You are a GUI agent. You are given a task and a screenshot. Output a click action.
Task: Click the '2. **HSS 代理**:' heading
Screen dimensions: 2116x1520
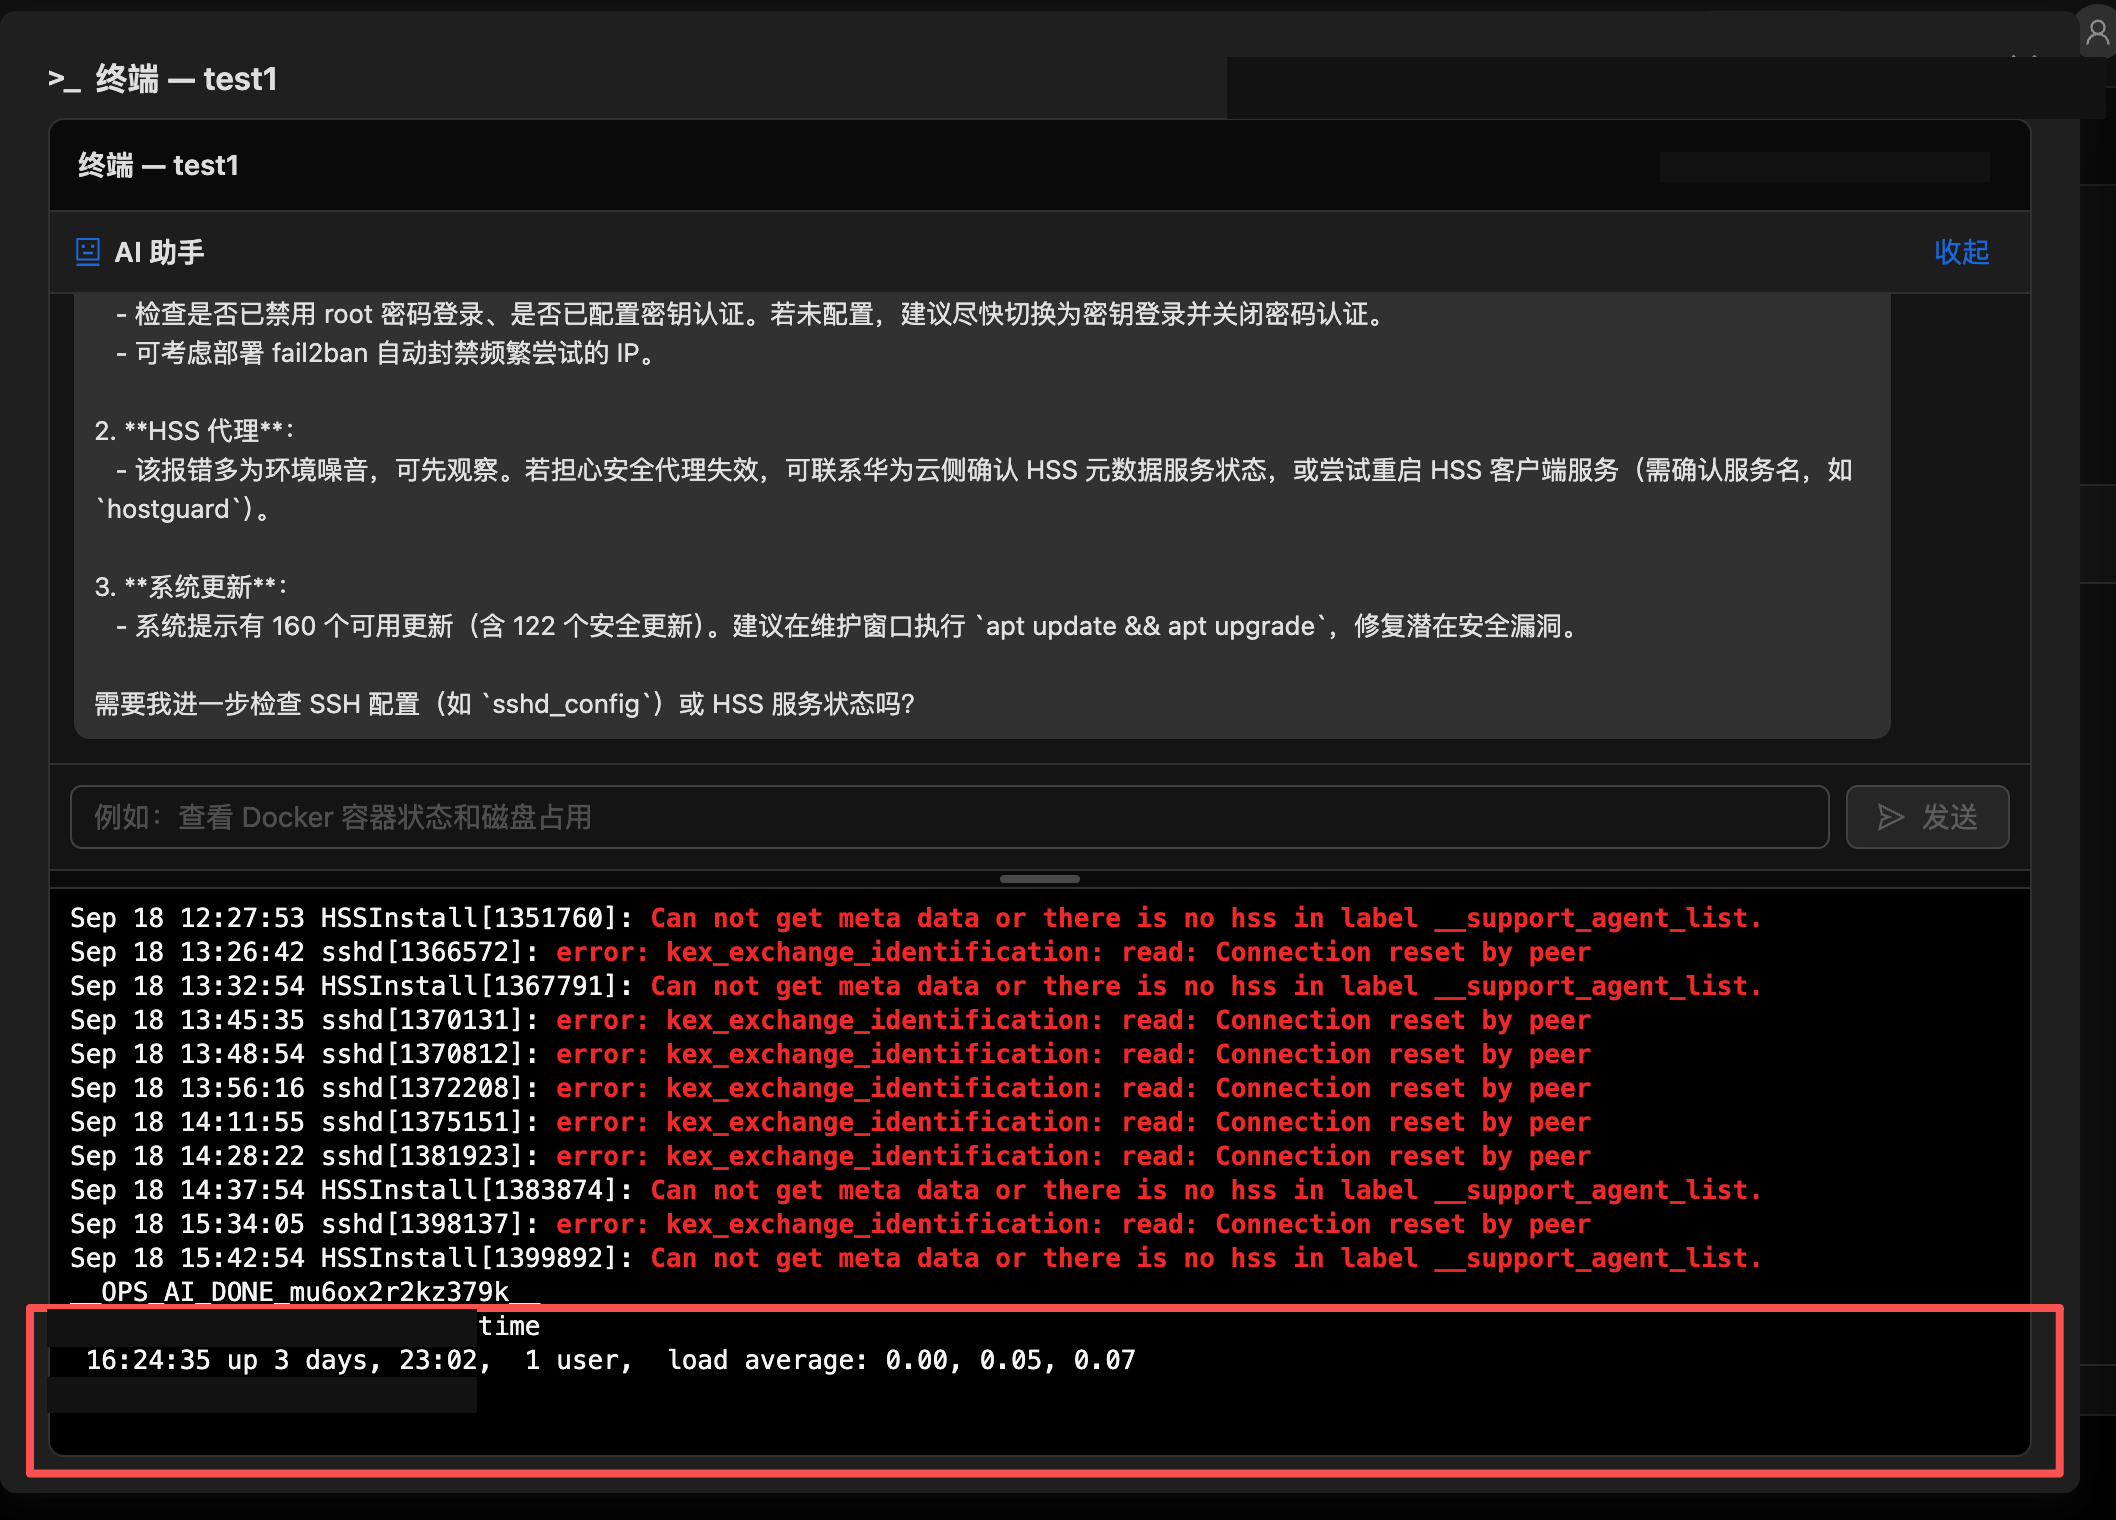click(194, 431)
